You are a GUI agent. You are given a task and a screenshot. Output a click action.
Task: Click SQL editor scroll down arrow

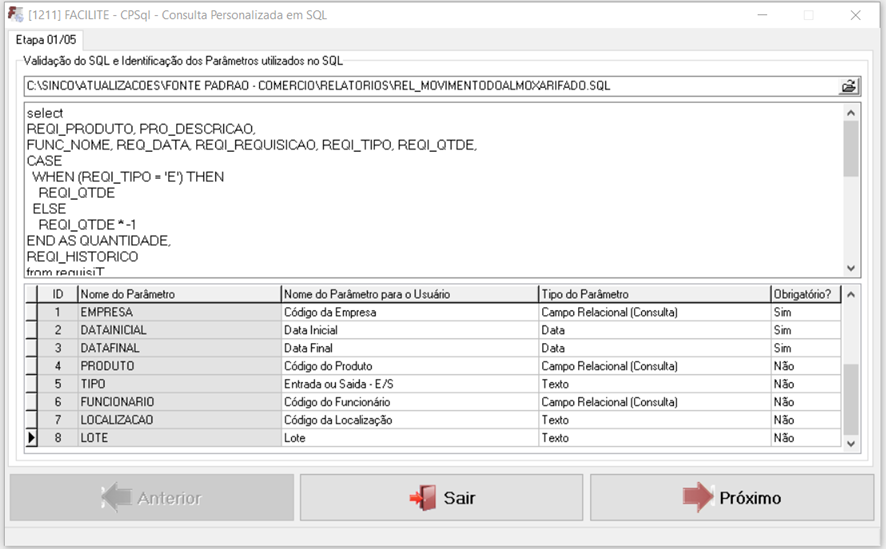point(851,268)
